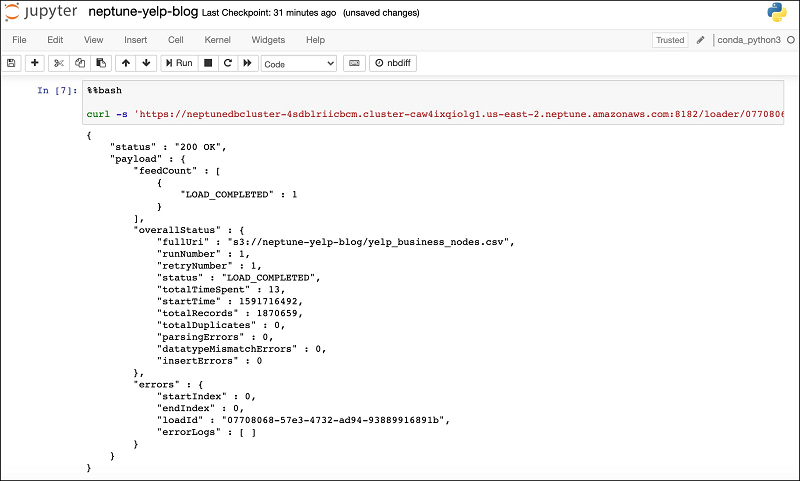Click the loadId value output line
Screen dimensions: 800x481
(x=303, y=420)
